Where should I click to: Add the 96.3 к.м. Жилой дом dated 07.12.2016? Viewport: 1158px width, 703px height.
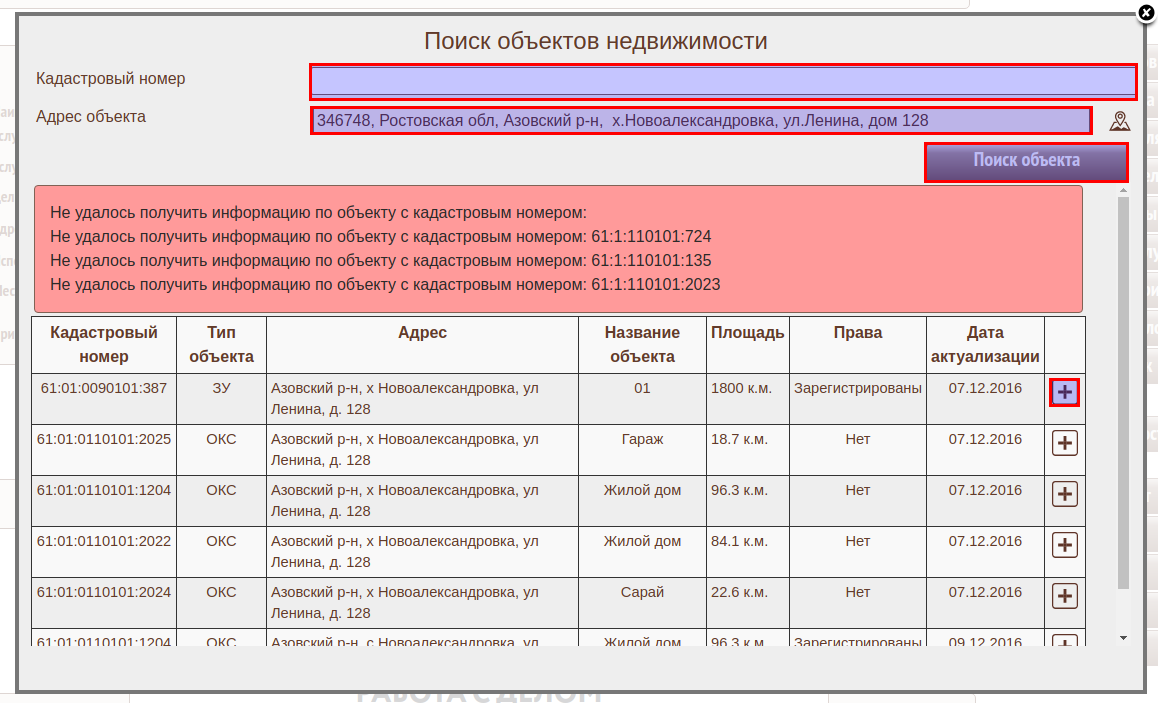point(1065,494)
